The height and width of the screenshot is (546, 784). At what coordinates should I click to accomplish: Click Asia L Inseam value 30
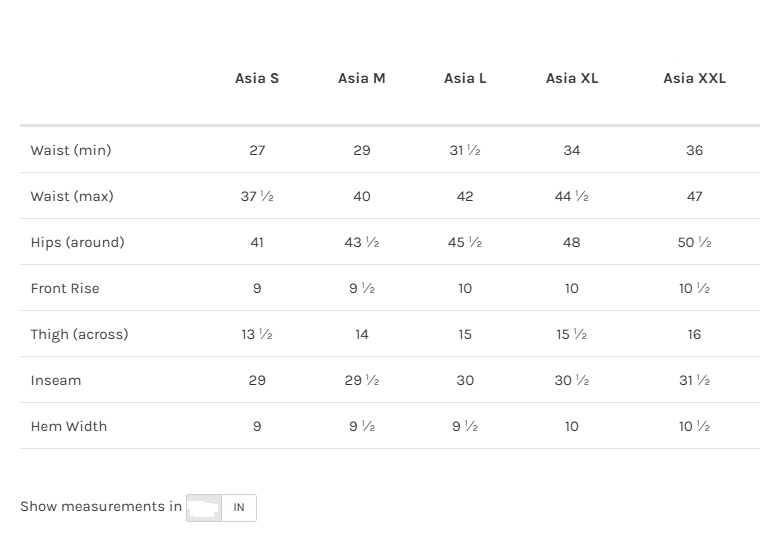click(x=465, y=380)
